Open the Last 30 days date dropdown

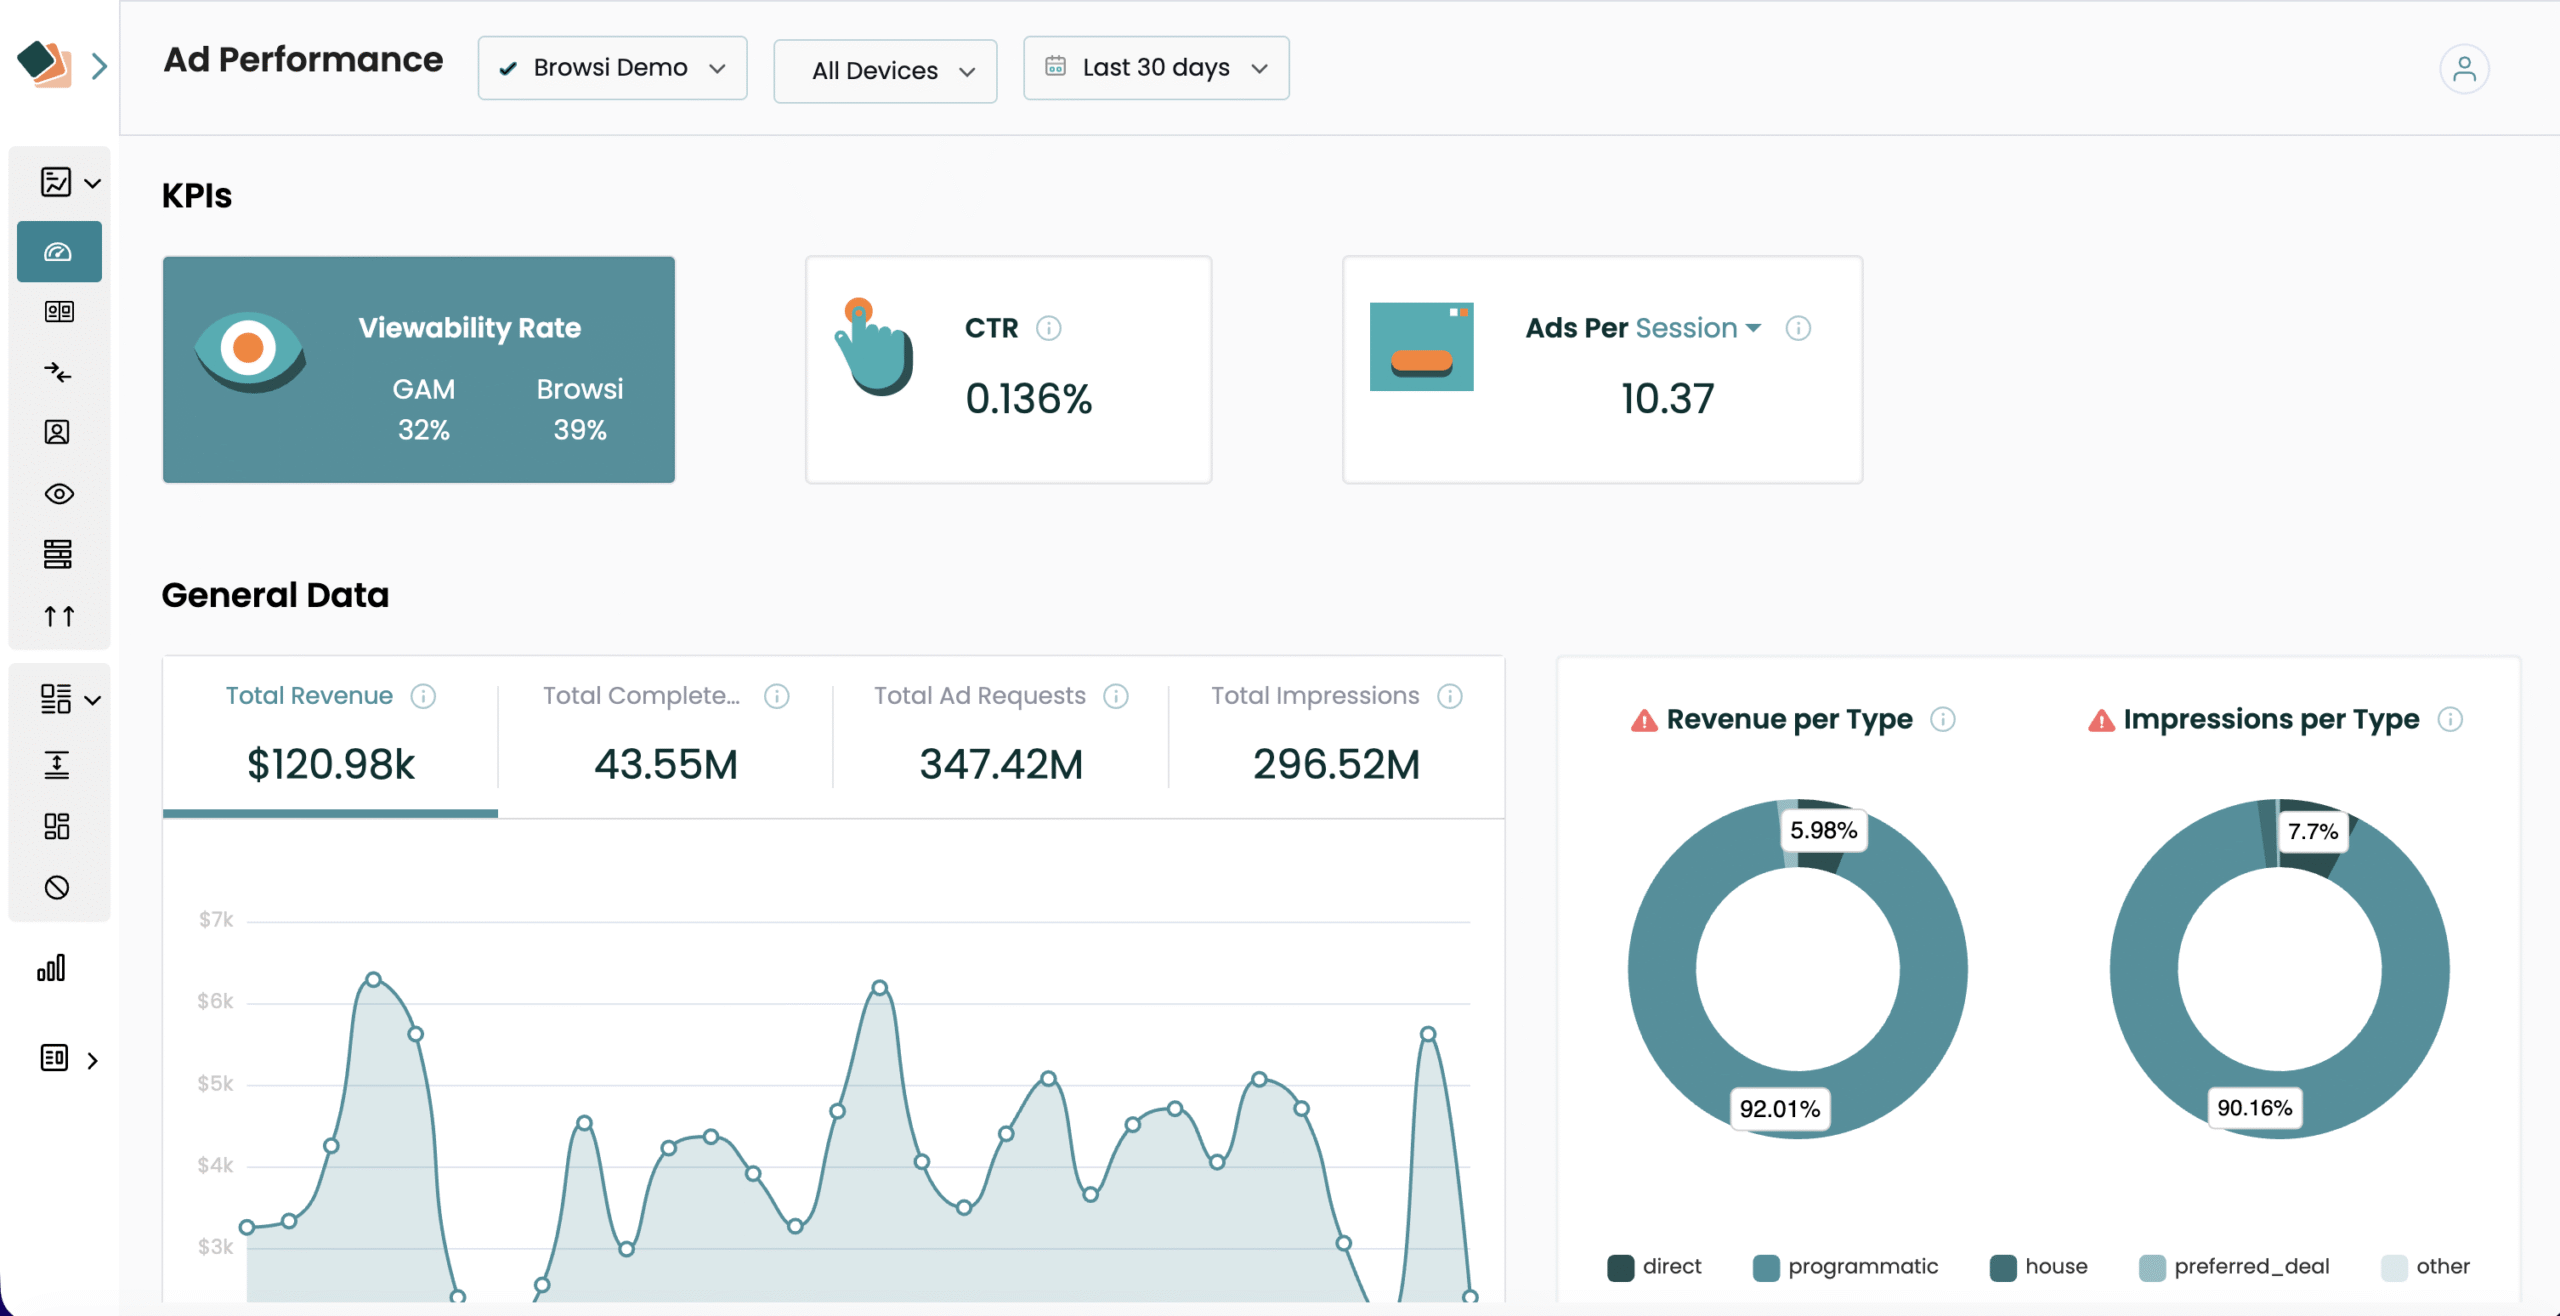pos(1156,68)
